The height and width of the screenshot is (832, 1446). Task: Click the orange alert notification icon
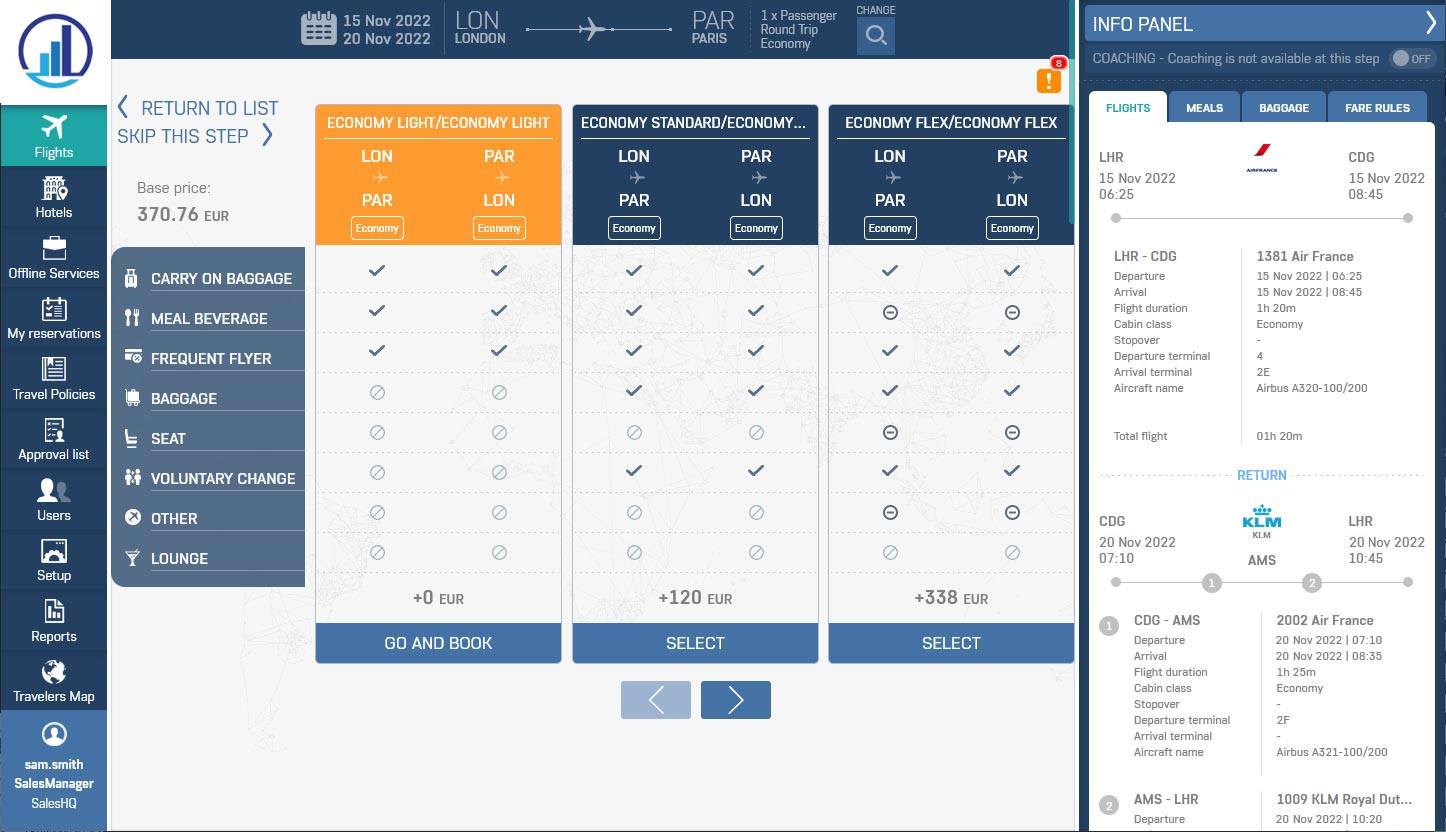[x=1048, y=81]
